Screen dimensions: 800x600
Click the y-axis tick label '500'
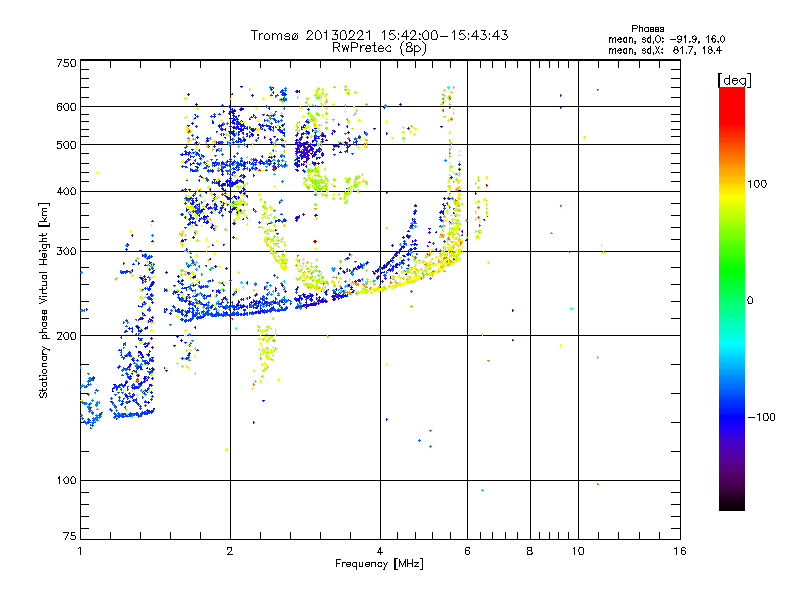(66, 145)
